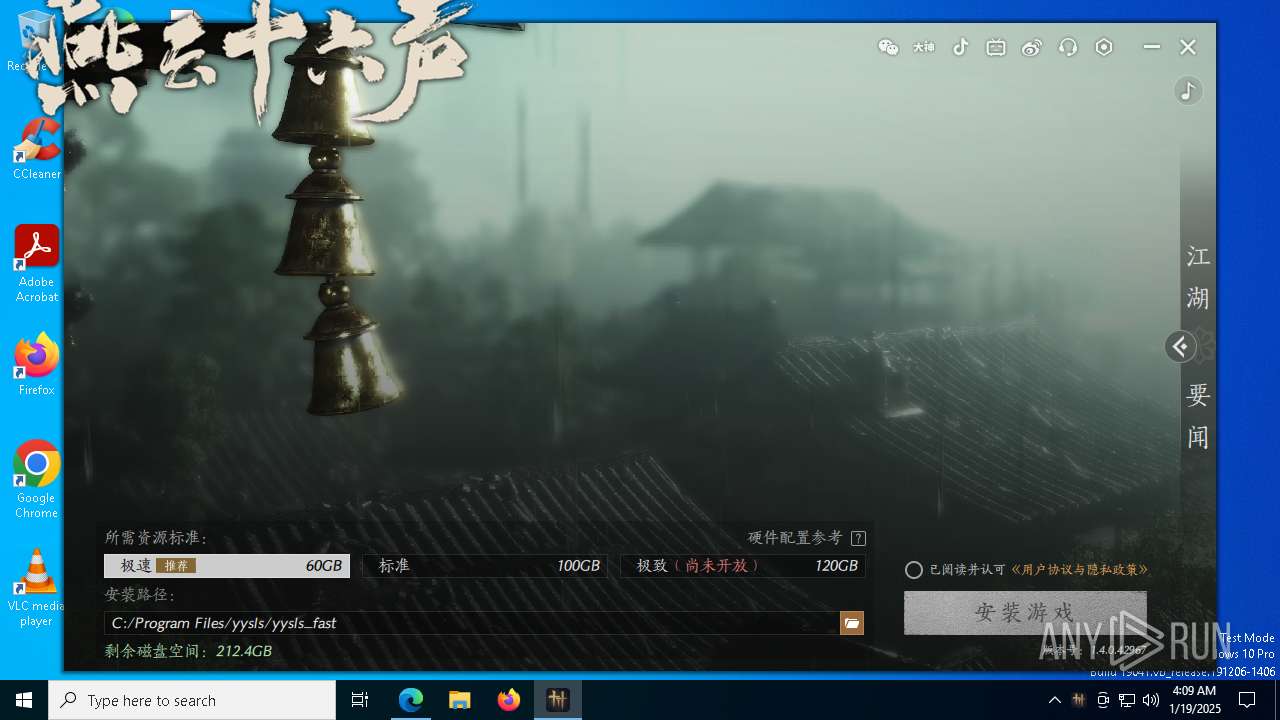Open hardware requirements help question mark

click(858, 538)
